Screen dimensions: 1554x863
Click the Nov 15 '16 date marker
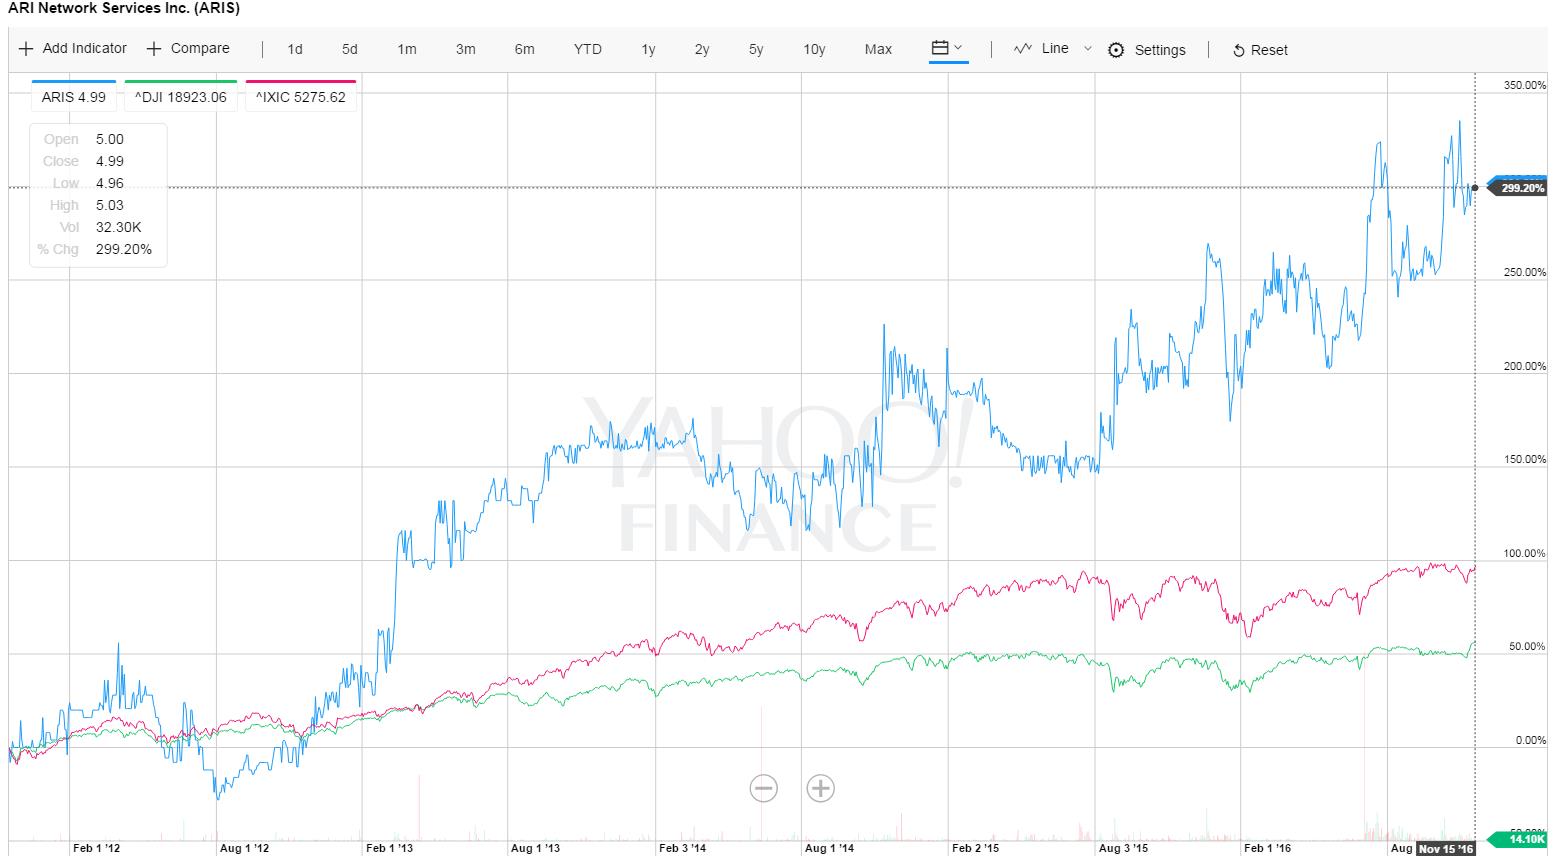click(1447, 848)
